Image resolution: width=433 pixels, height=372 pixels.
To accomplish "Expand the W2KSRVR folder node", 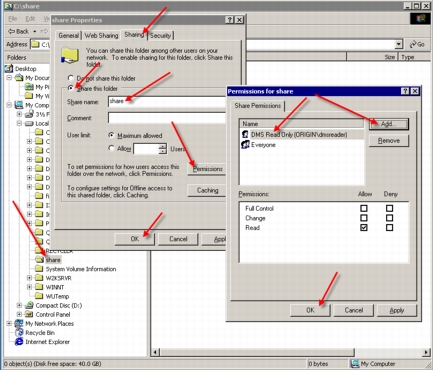I will click(29, 278).
